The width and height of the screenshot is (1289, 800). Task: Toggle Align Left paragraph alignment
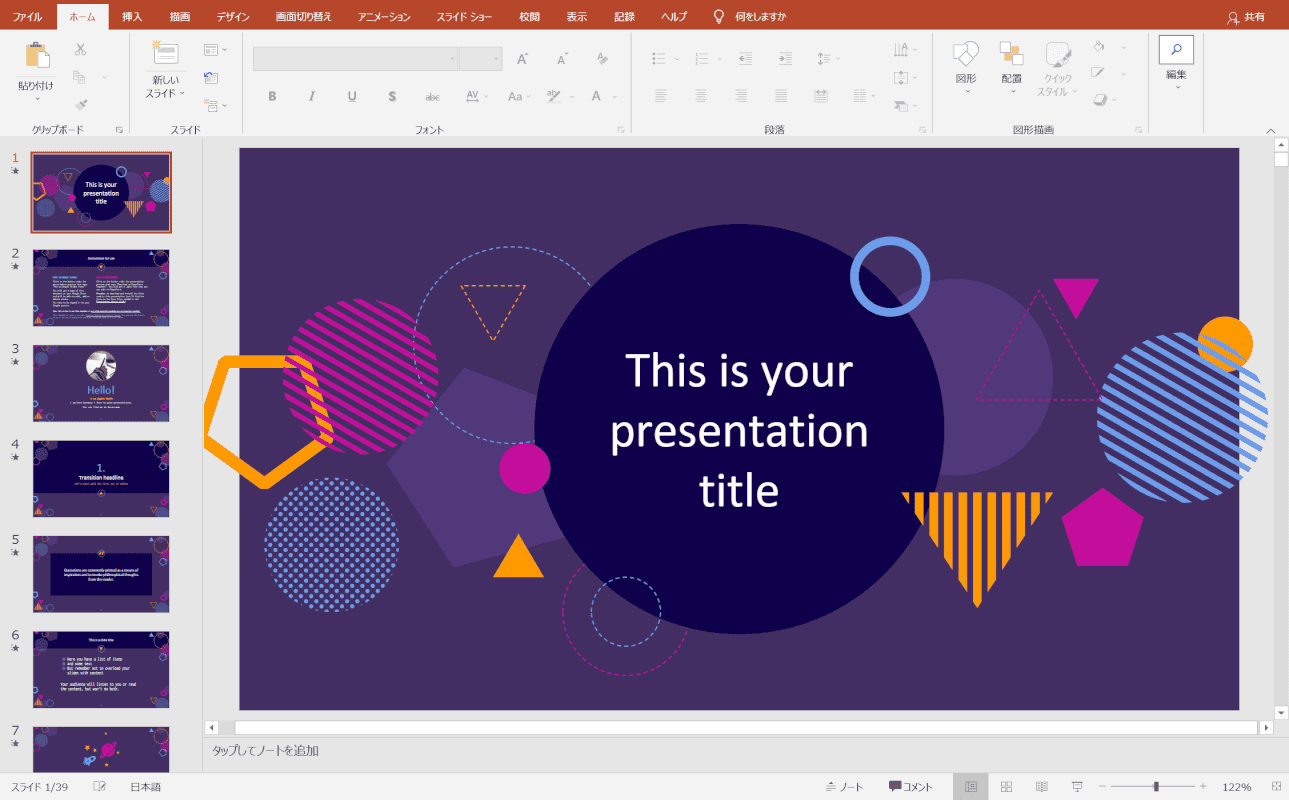661,96
